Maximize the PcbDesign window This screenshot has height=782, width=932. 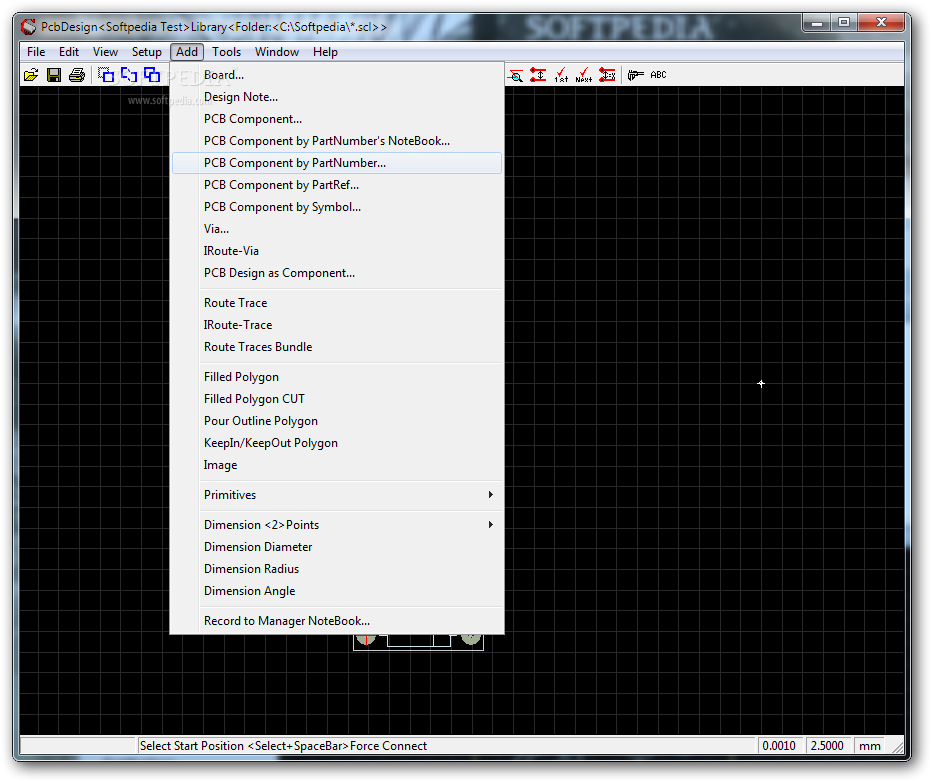pyautogui.click(x=844, y=23)
